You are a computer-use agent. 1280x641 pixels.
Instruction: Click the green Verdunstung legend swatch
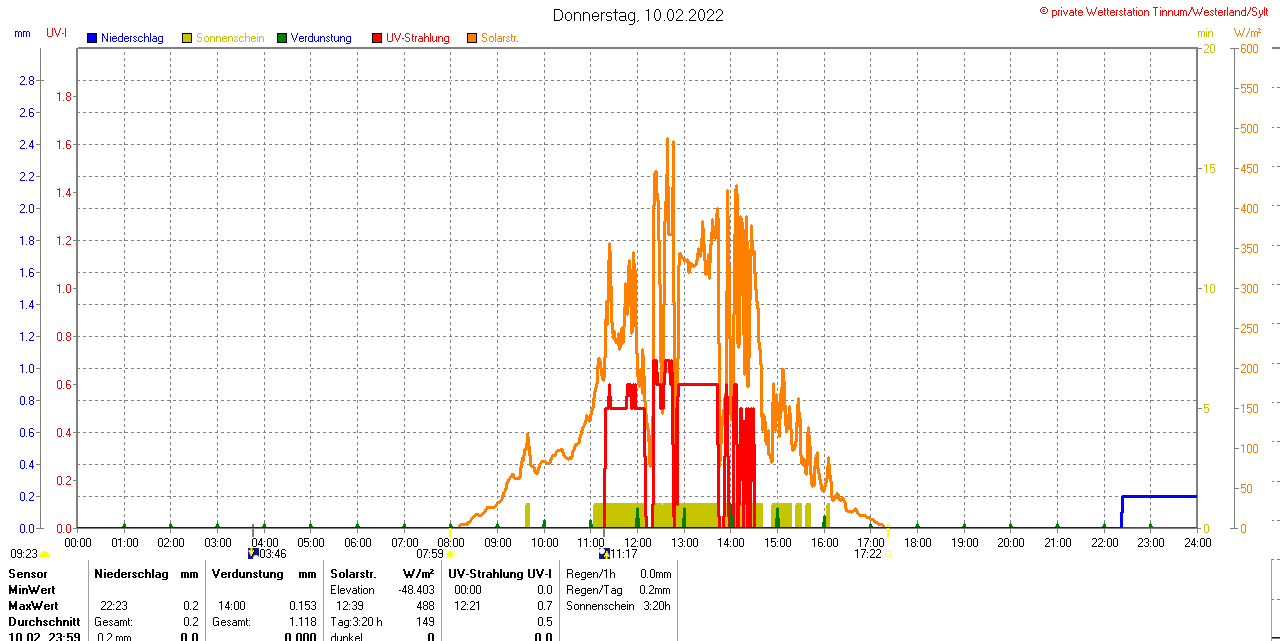coord(282,38)
